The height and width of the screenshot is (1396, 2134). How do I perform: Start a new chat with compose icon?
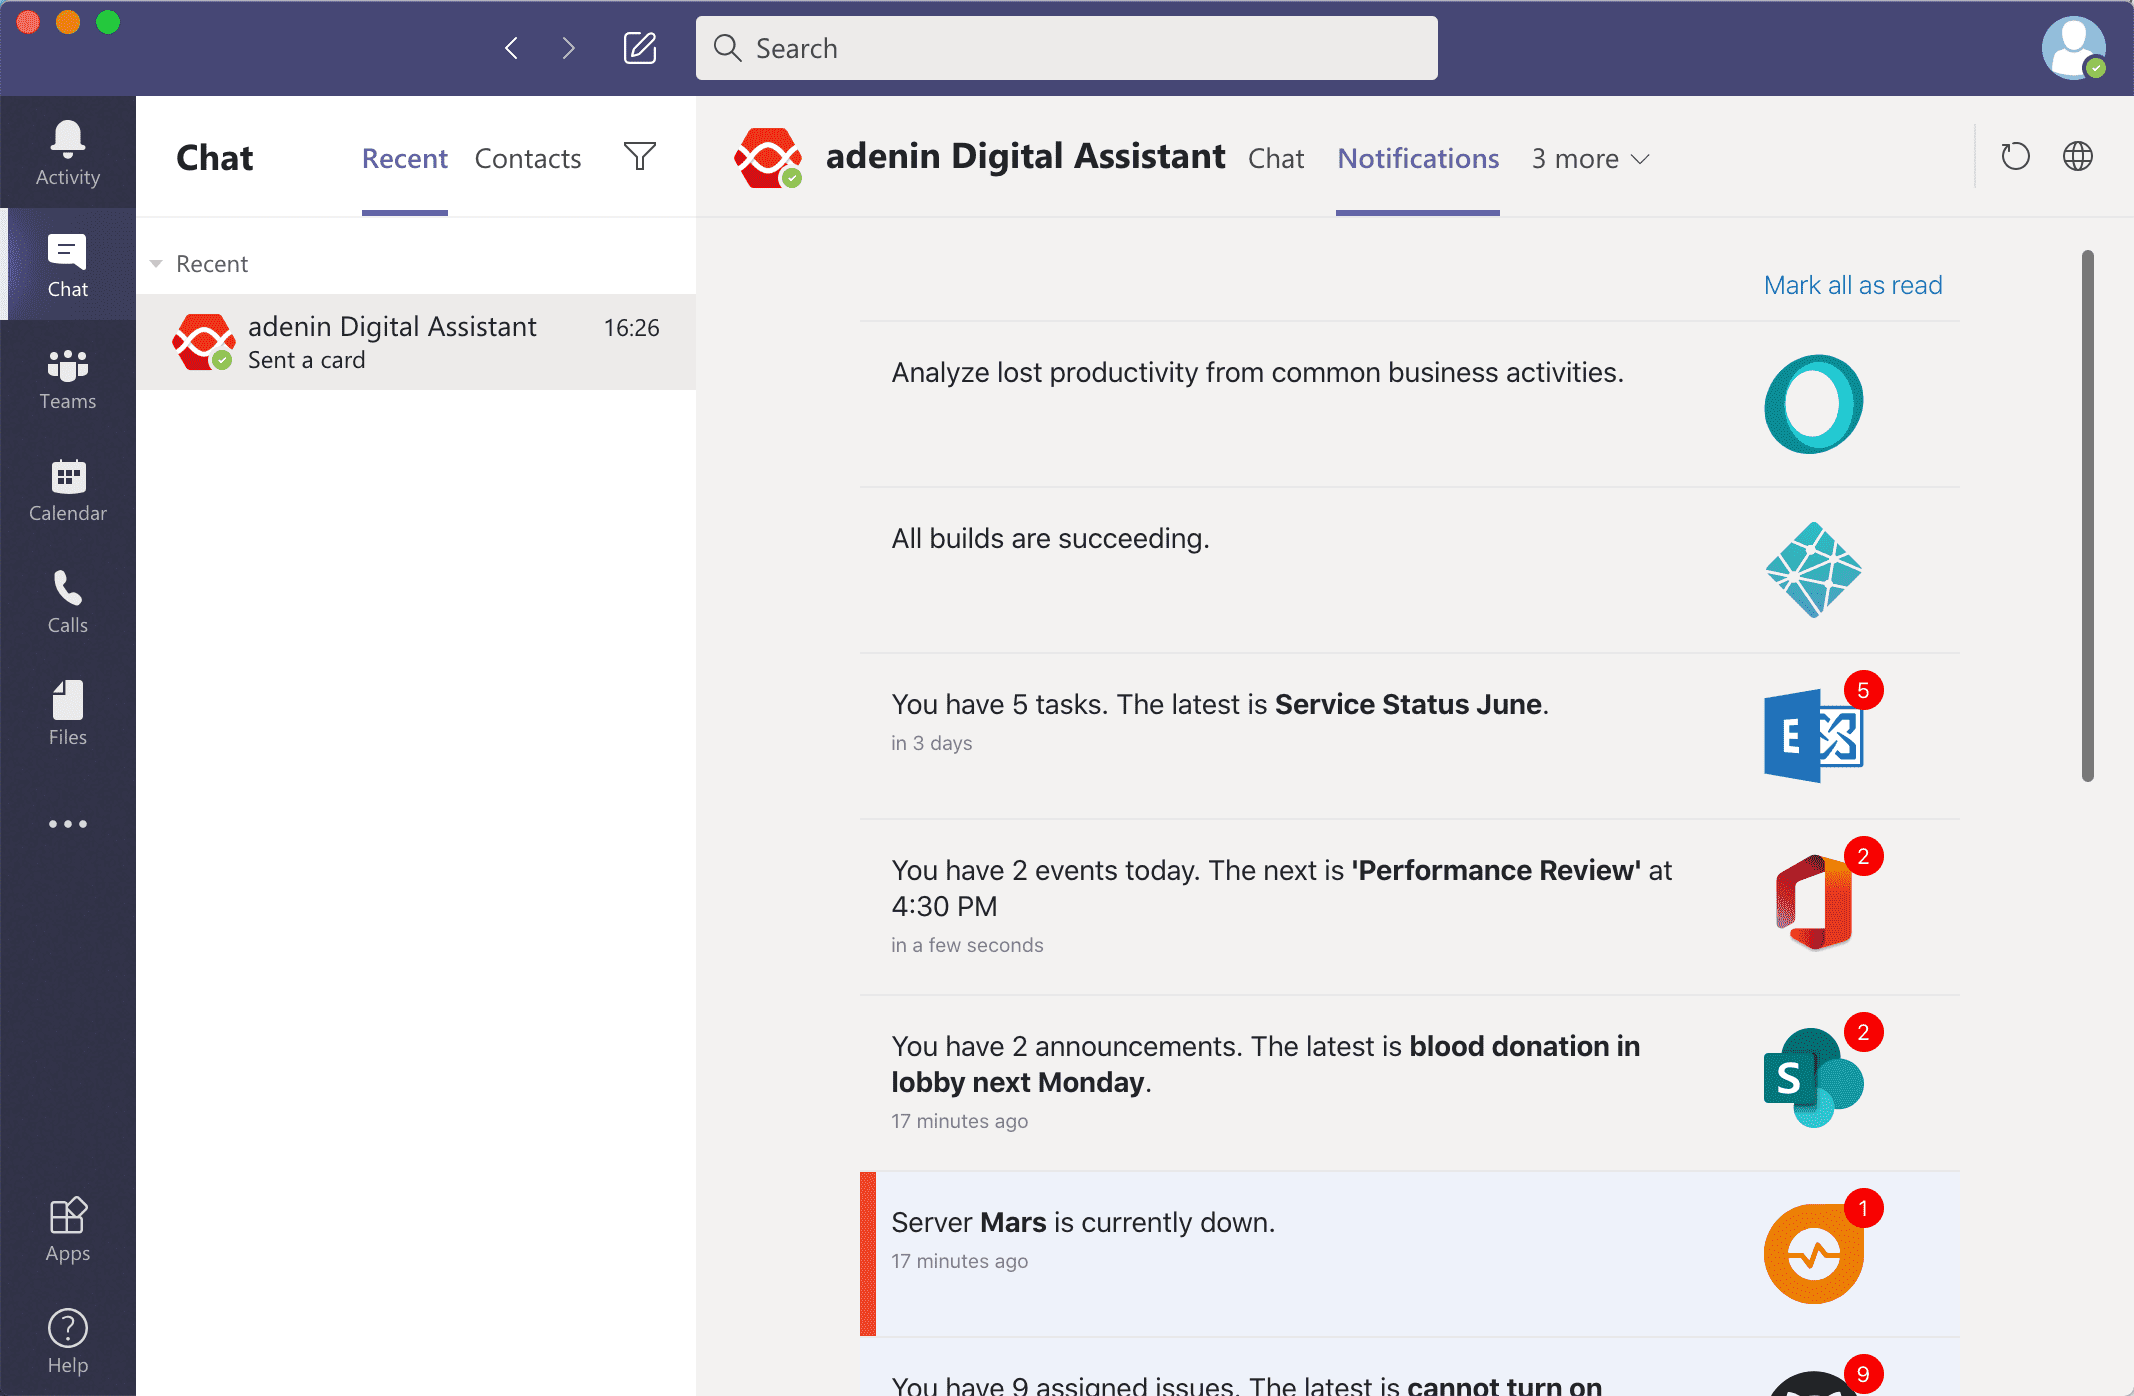[640, 48]
